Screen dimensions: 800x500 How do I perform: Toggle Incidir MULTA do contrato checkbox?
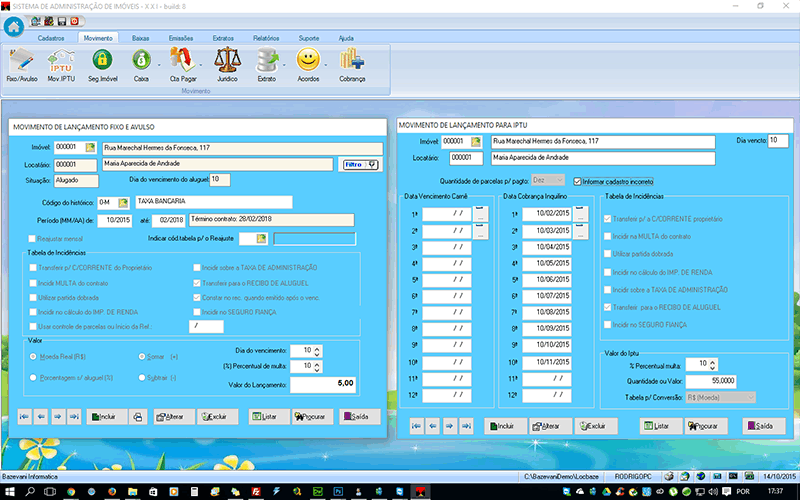pyautogui.click(x=33, y=283)
